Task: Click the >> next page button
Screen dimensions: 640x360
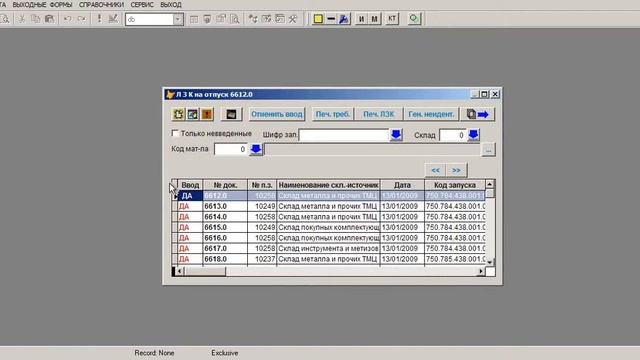Action: tap(456, 170)
